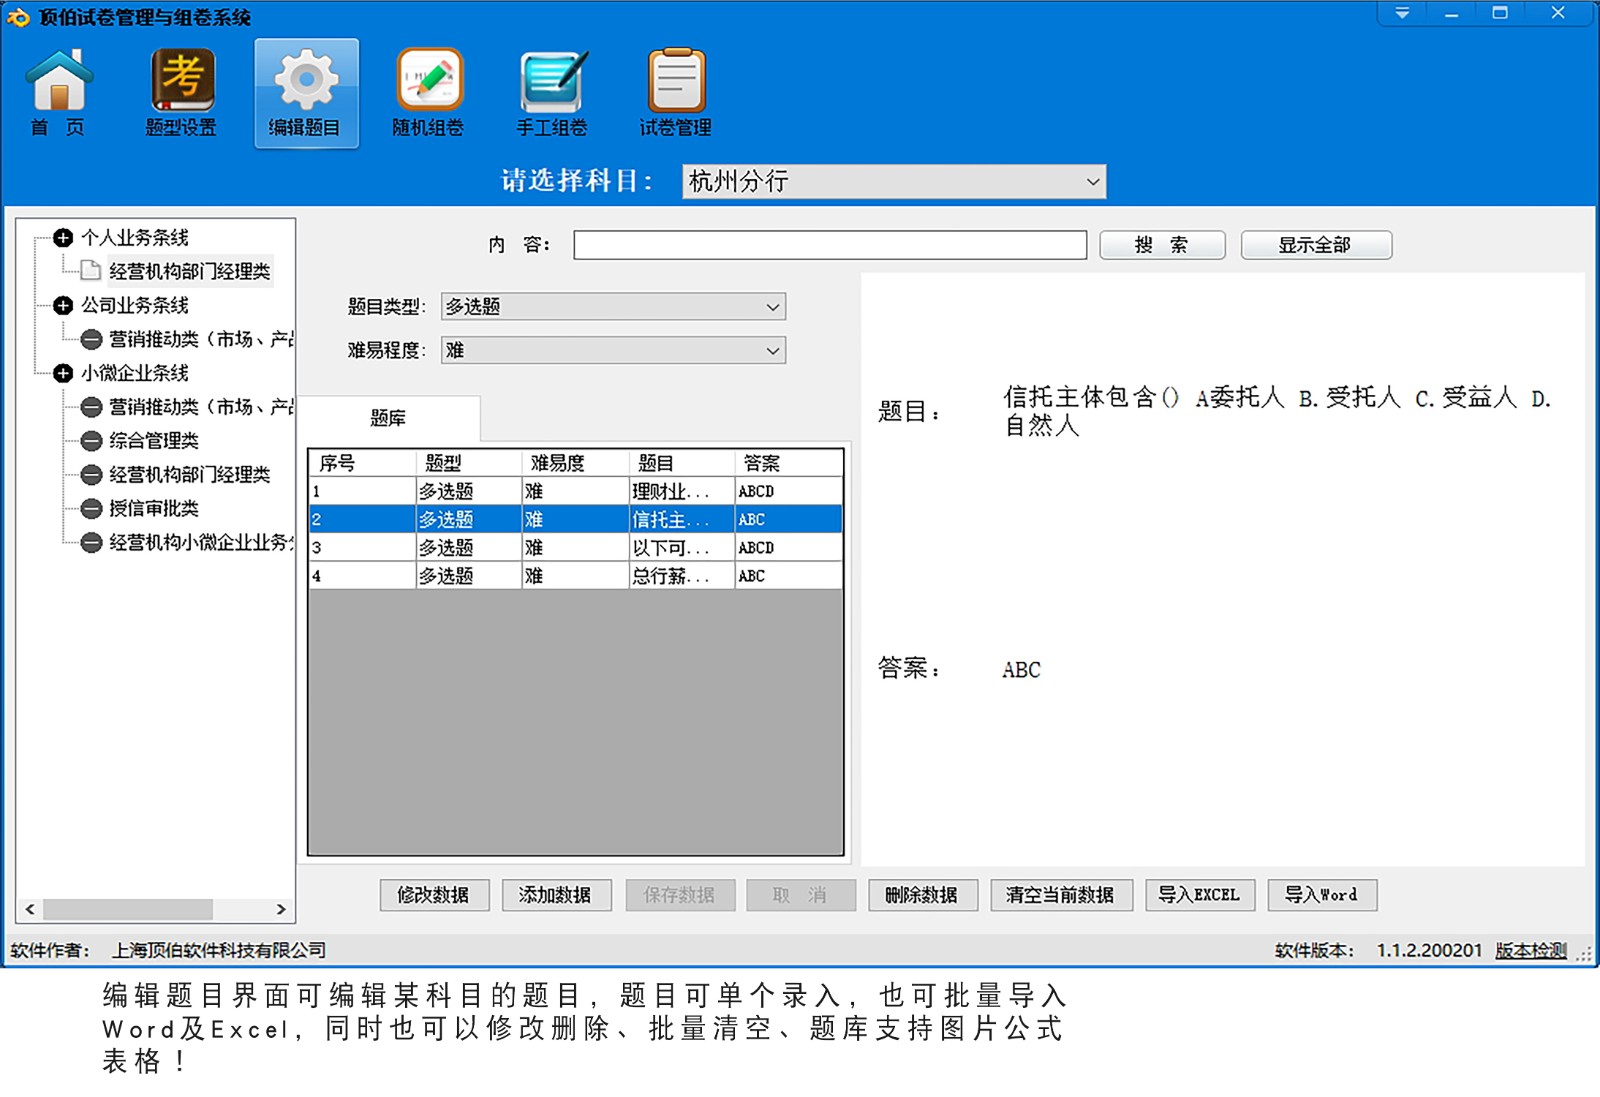Click the 导入EXCEL button
The height and width of the screenshot is (1097, 1600).
point(1197,895)
